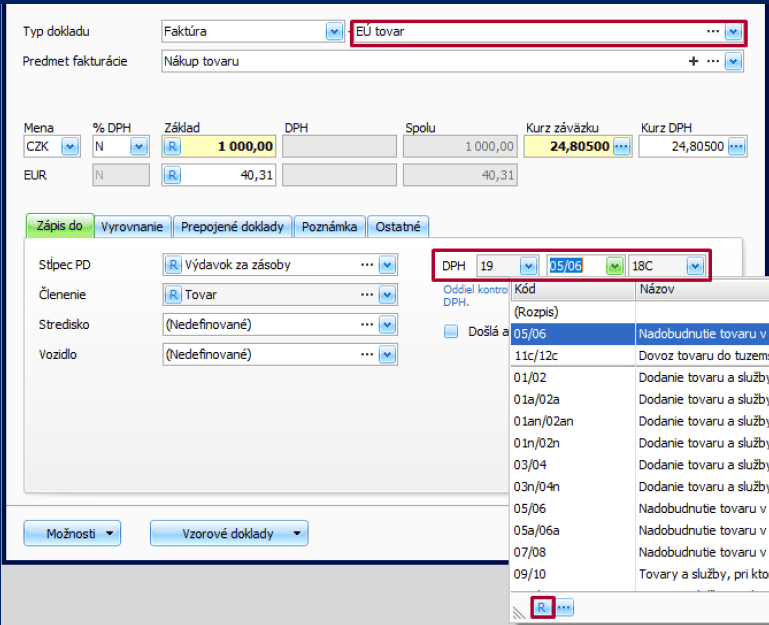Open the CZK currency dropdown
769x625 pixels.
point(69,146)
